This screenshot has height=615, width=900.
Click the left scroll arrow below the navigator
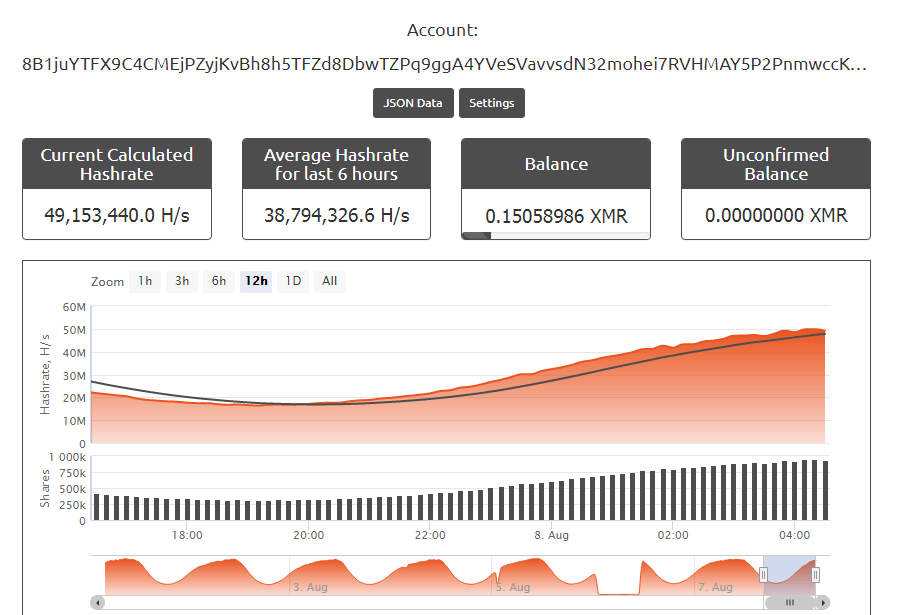click(x=96, y=602)
